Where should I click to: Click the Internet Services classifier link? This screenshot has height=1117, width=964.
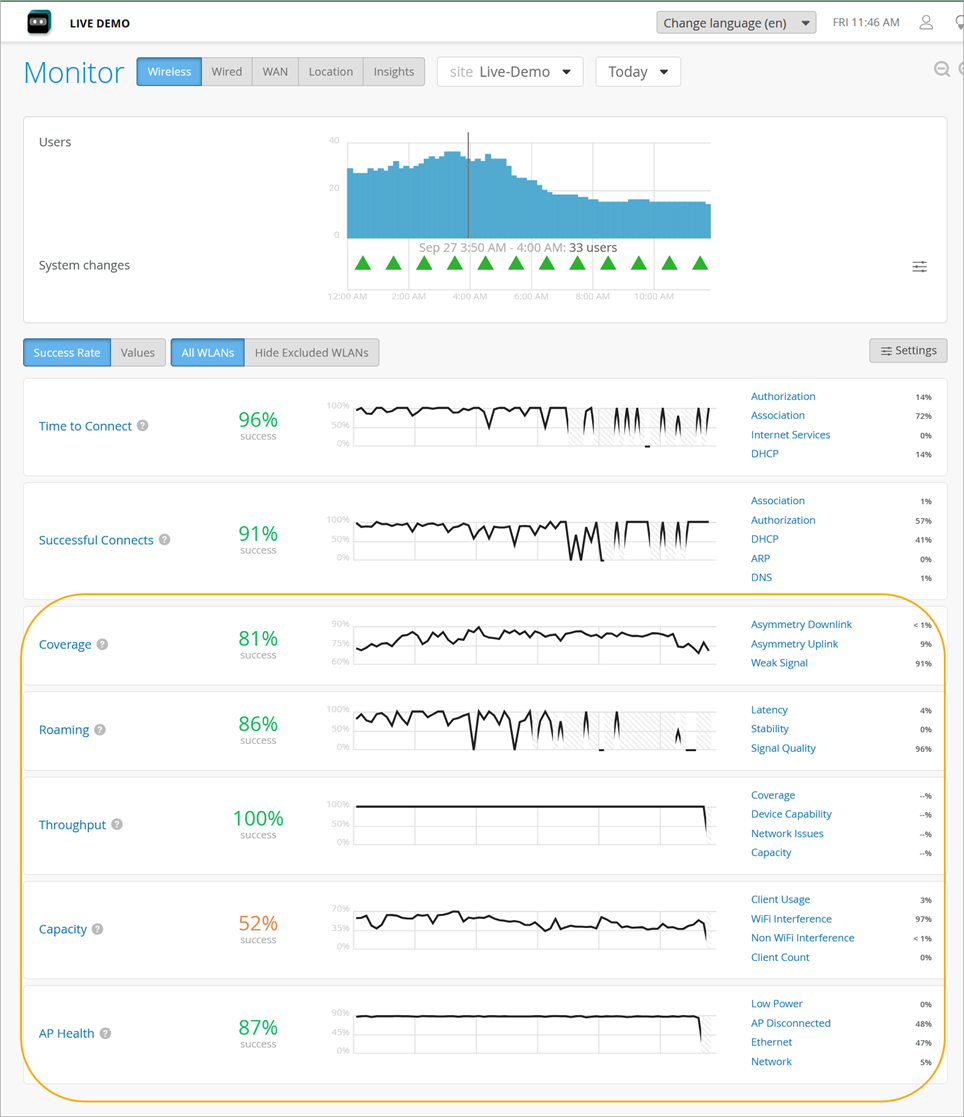click(790, 435)
